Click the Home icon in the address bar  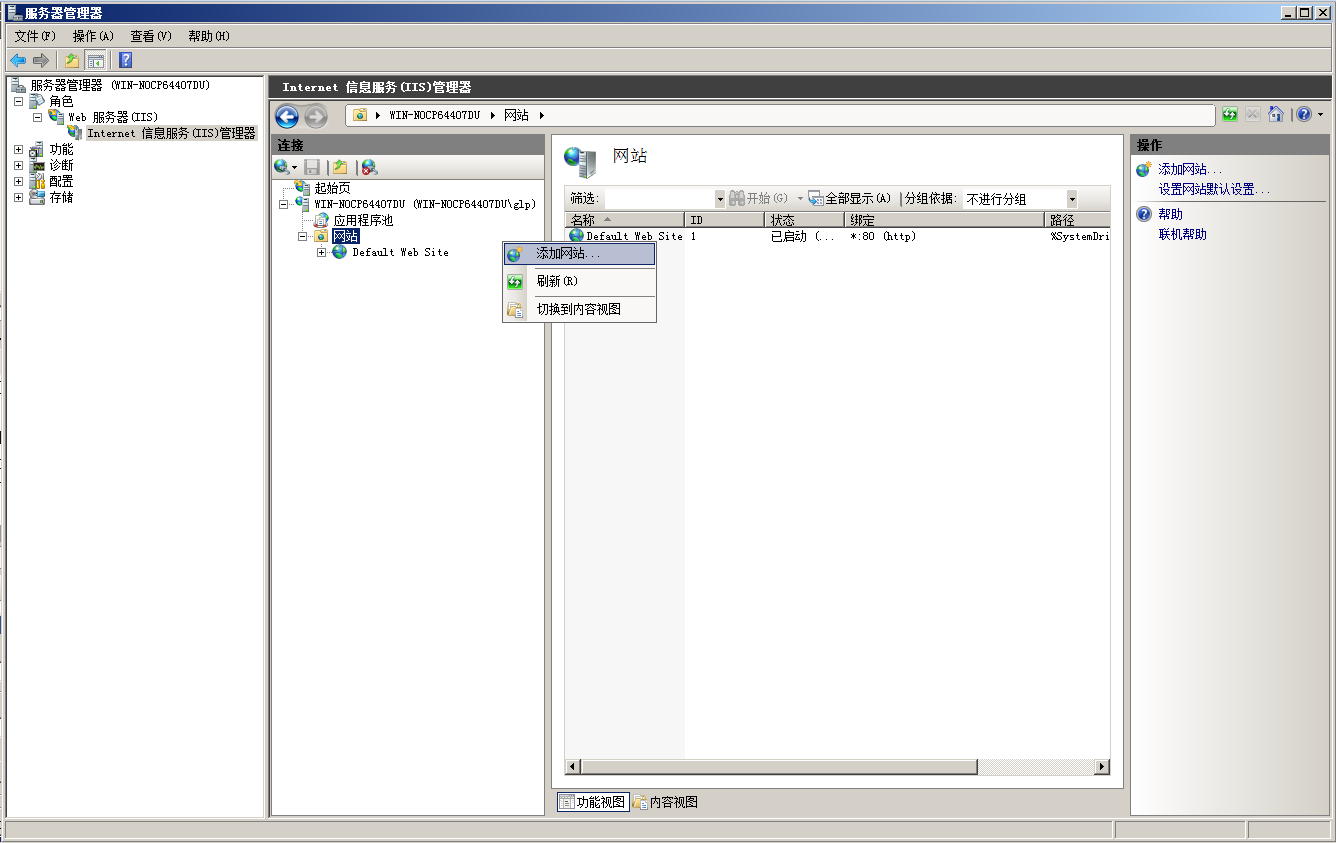(1276, 115)
